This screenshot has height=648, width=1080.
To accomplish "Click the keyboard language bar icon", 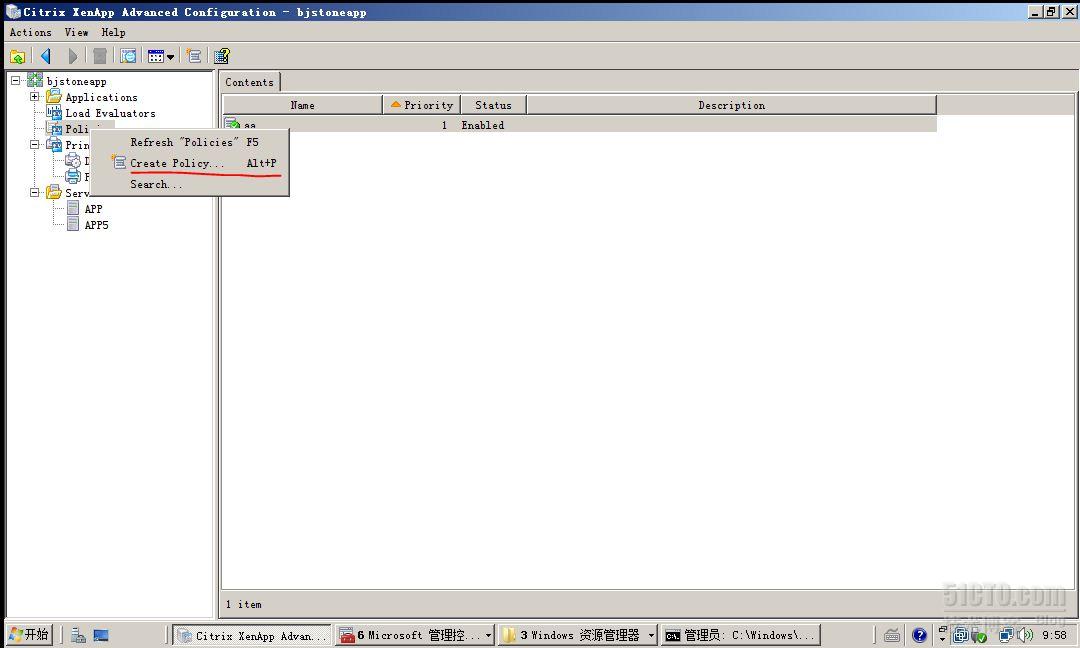I will (892, 635).
